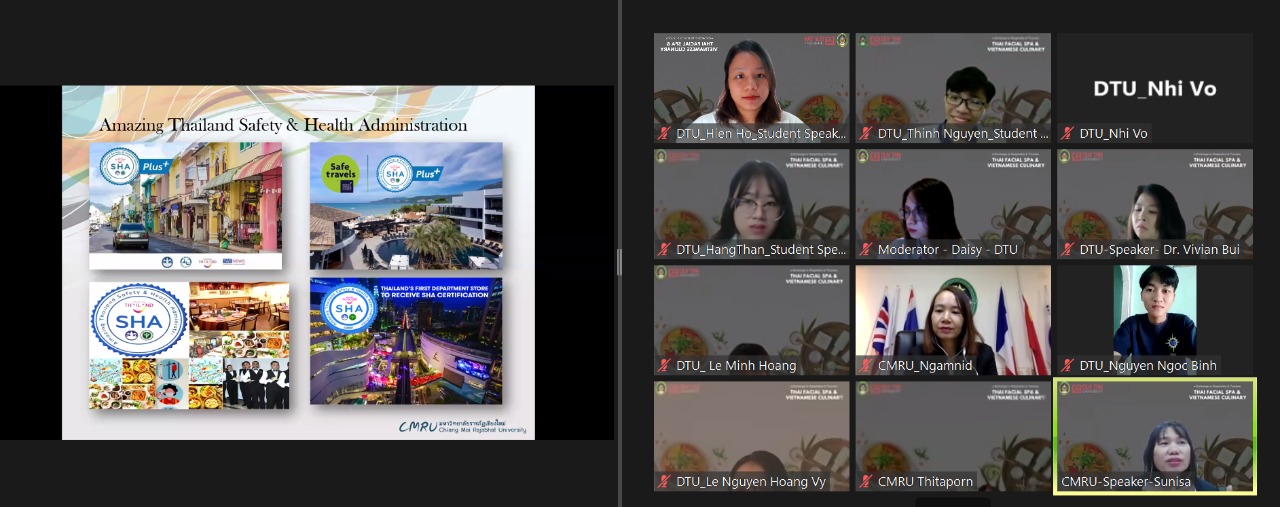Click the Safe travels badge on the slide
The height and width of the screenshot is (507, 1280).
[x=340, y=173]
